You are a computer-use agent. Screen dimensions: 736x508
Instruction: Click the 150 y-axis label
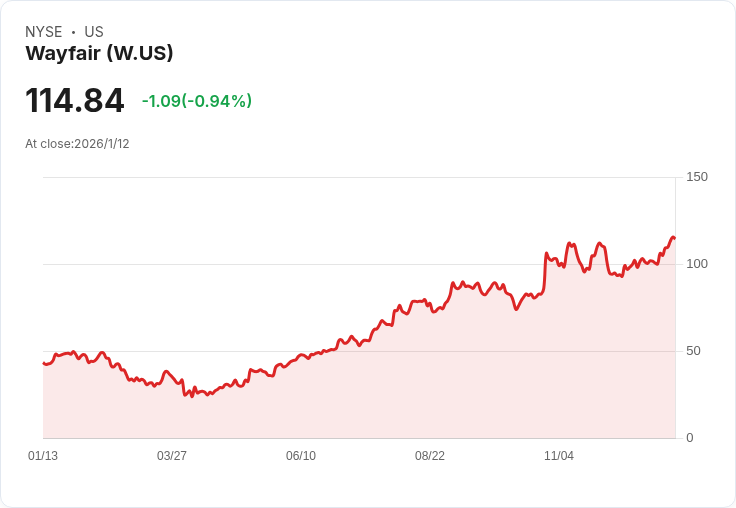[697, 177]
